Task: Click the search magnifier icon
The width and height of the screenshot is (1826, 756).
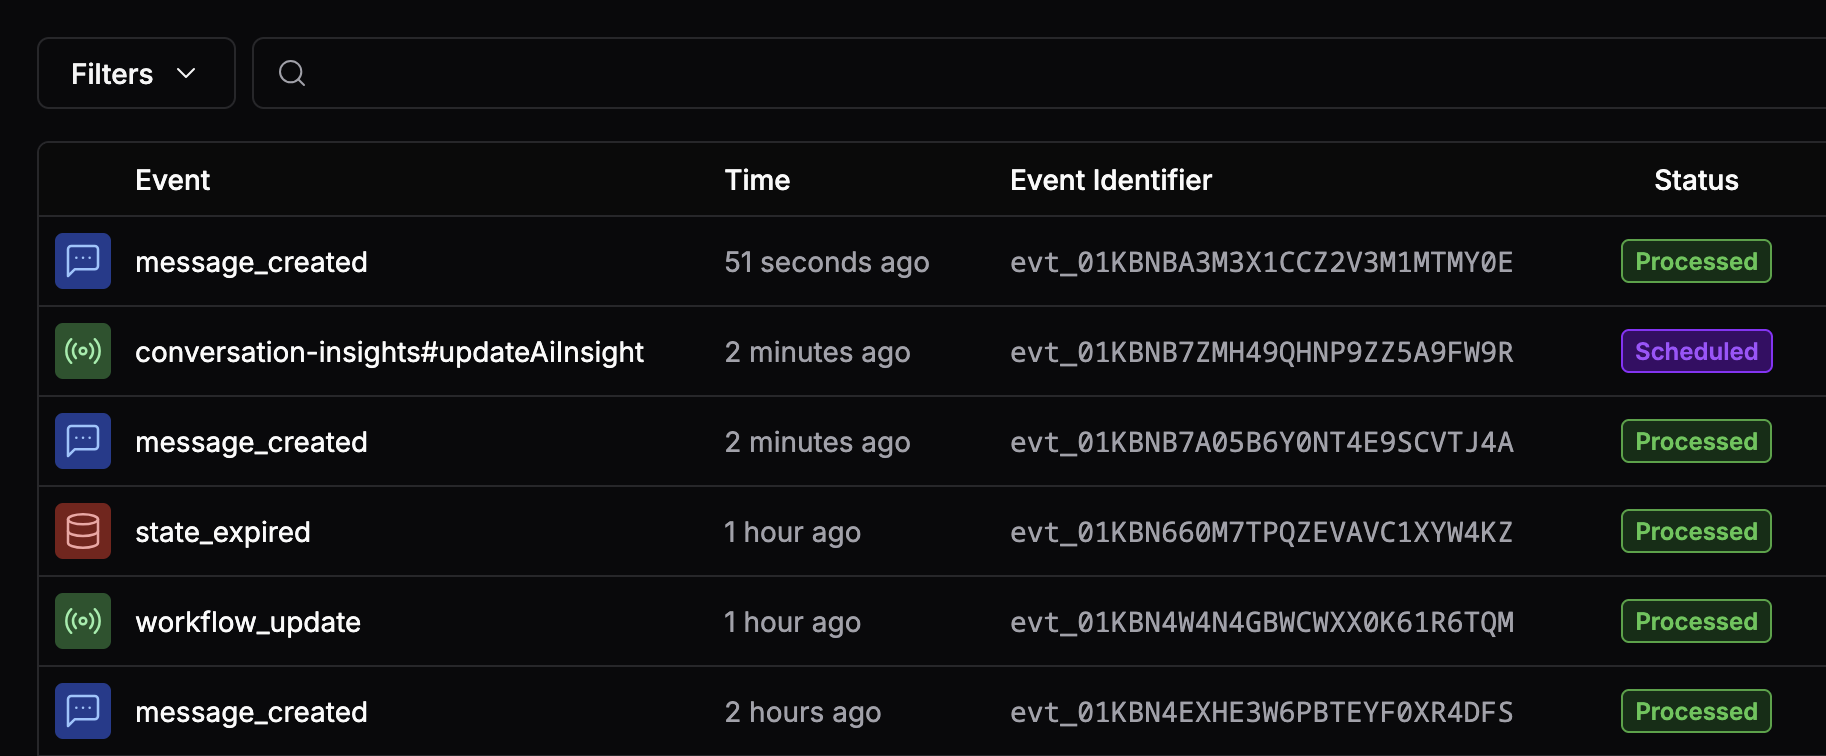Action: coord(291,72)
